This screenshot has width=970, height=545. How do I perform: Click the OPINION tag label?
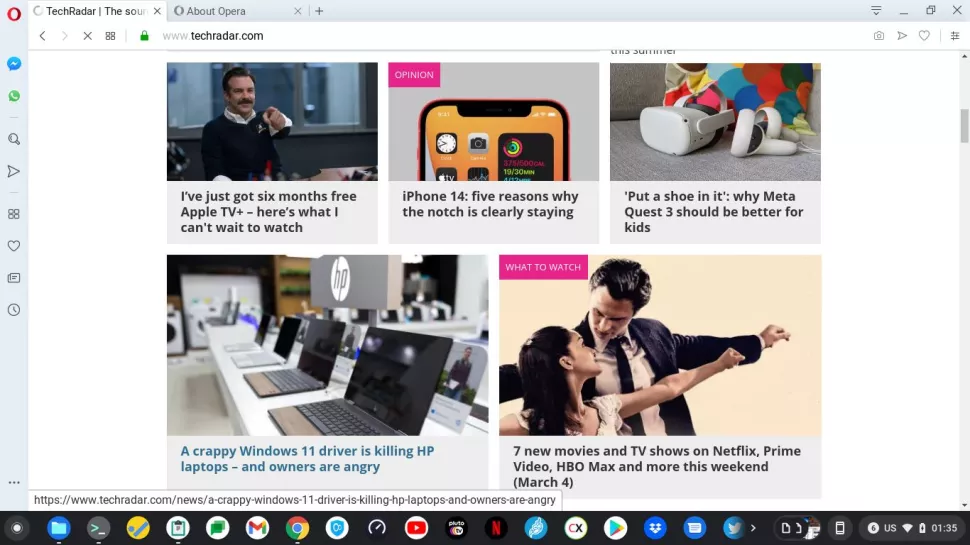pos(414,75)
